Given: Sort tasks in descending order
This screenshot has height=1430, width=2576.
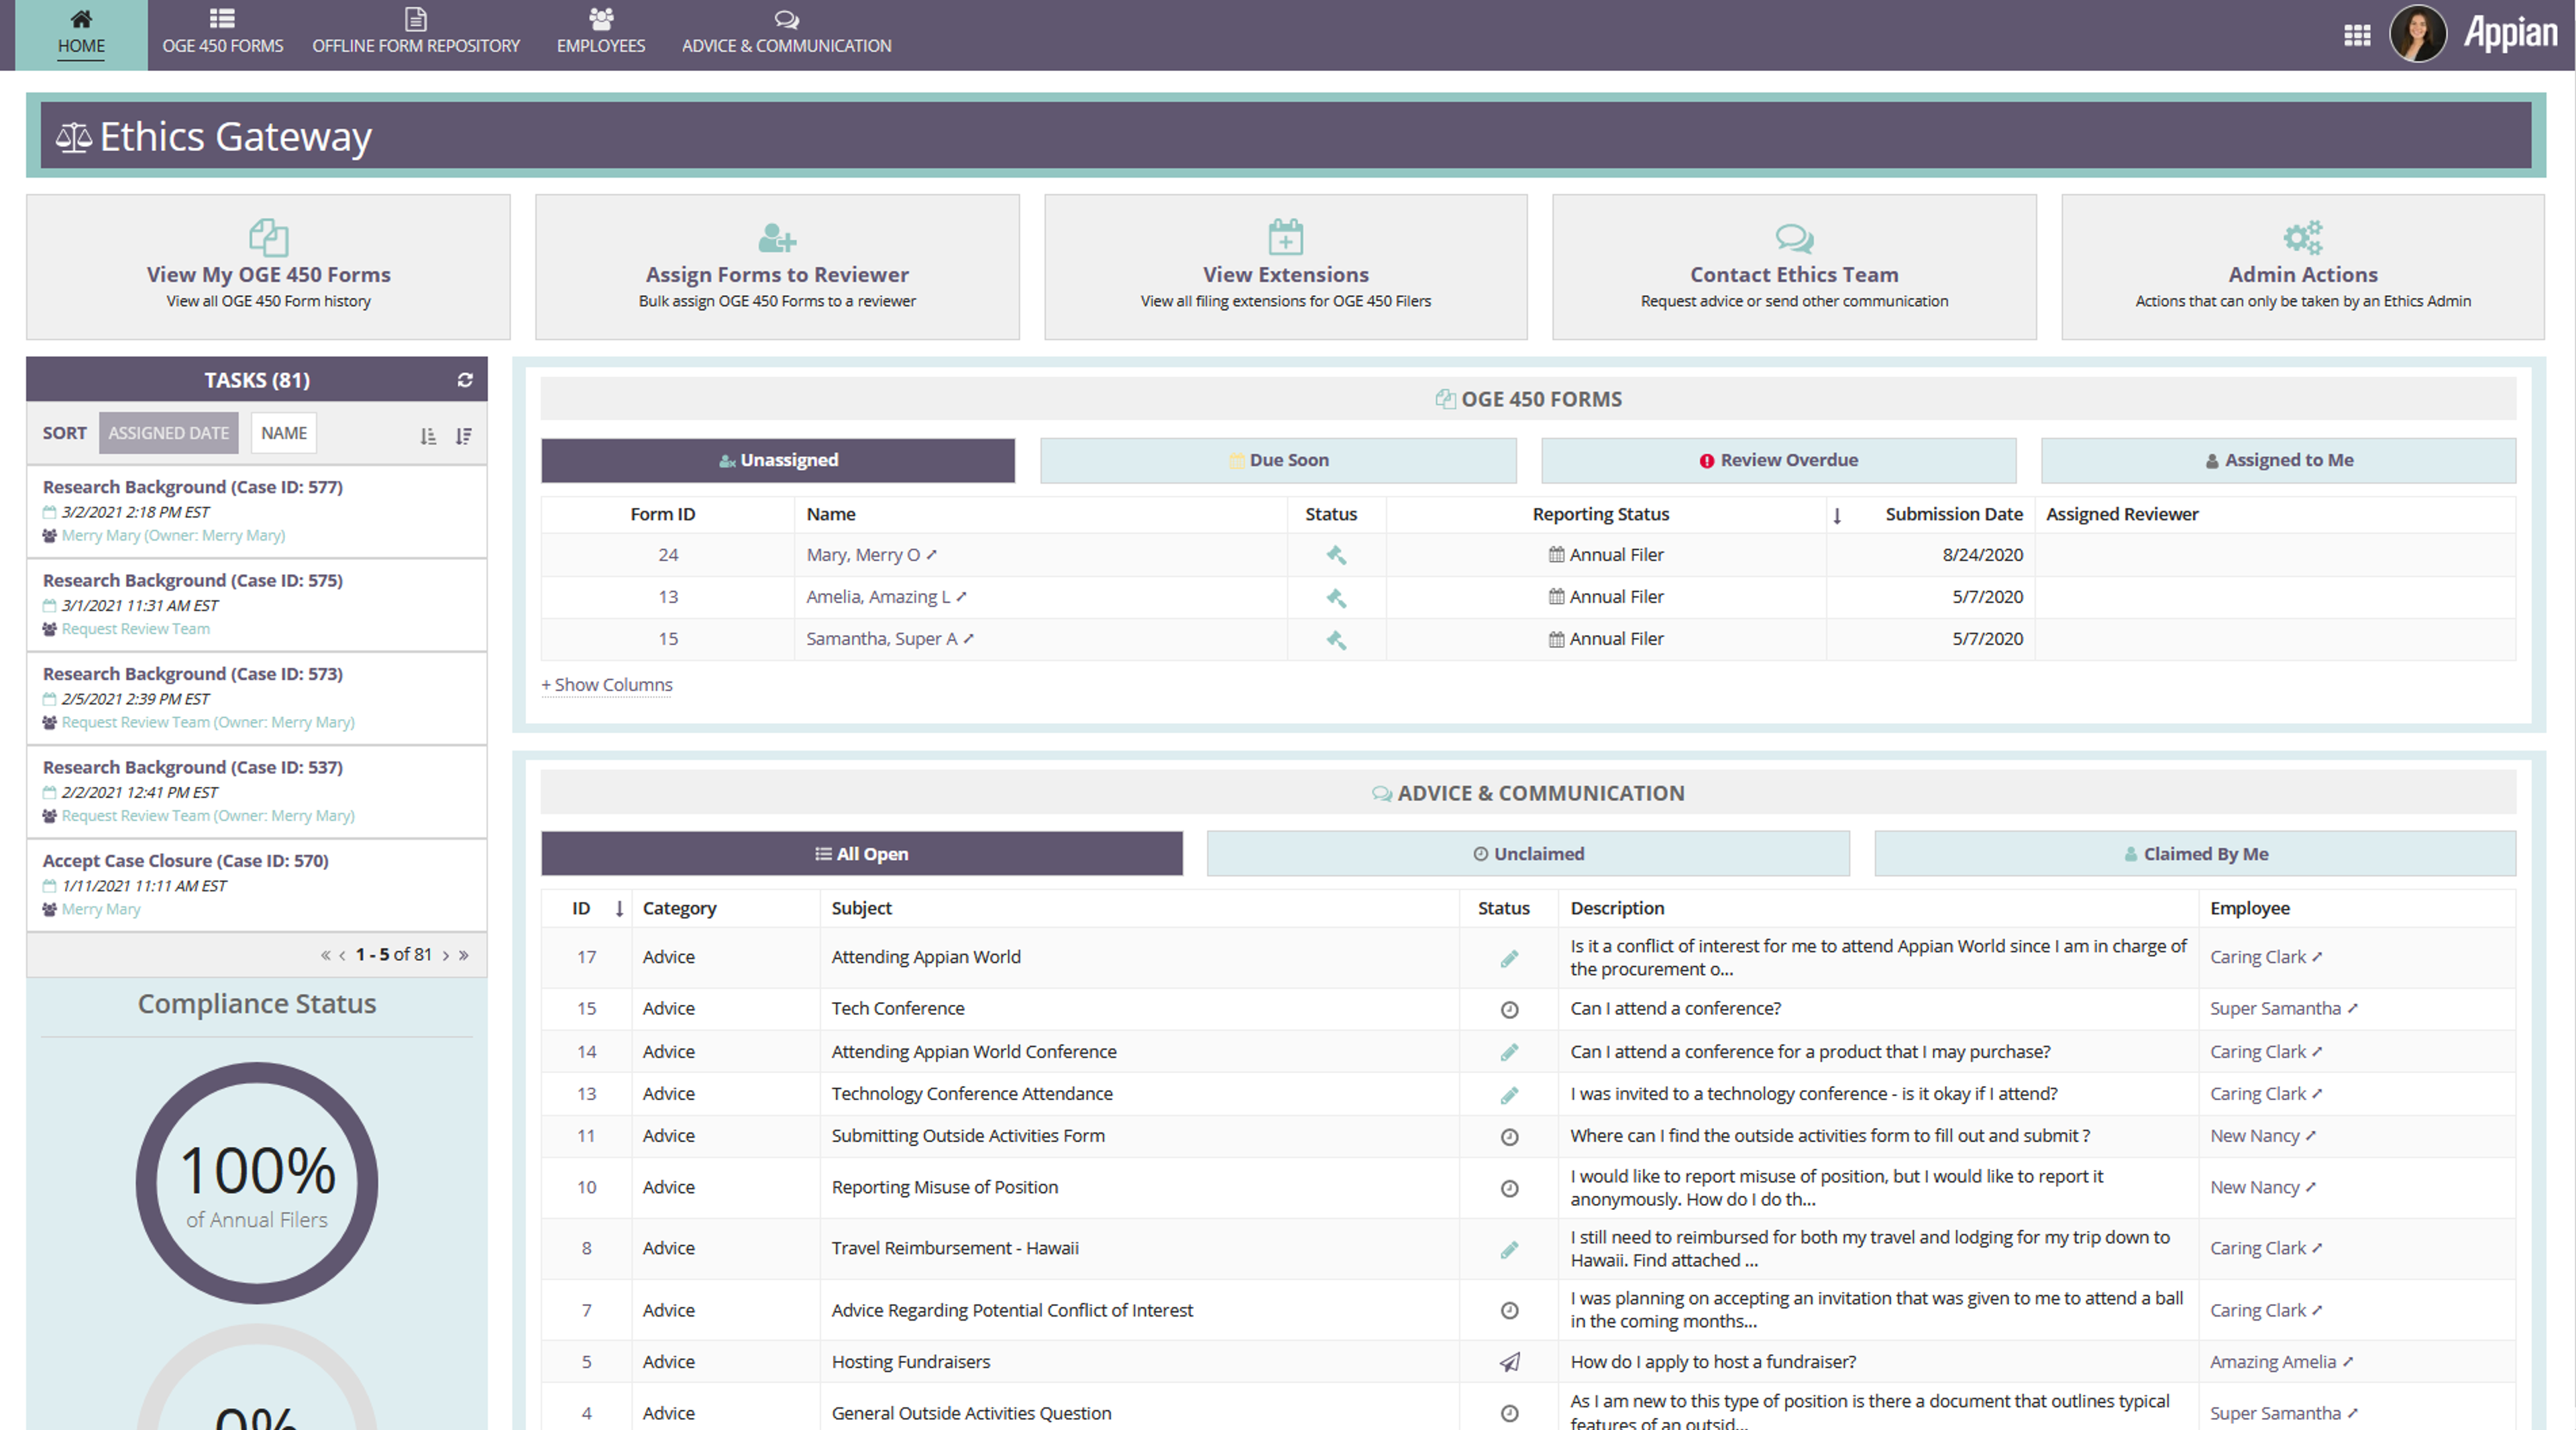Looking at the screenshot, I should (464, 436).
